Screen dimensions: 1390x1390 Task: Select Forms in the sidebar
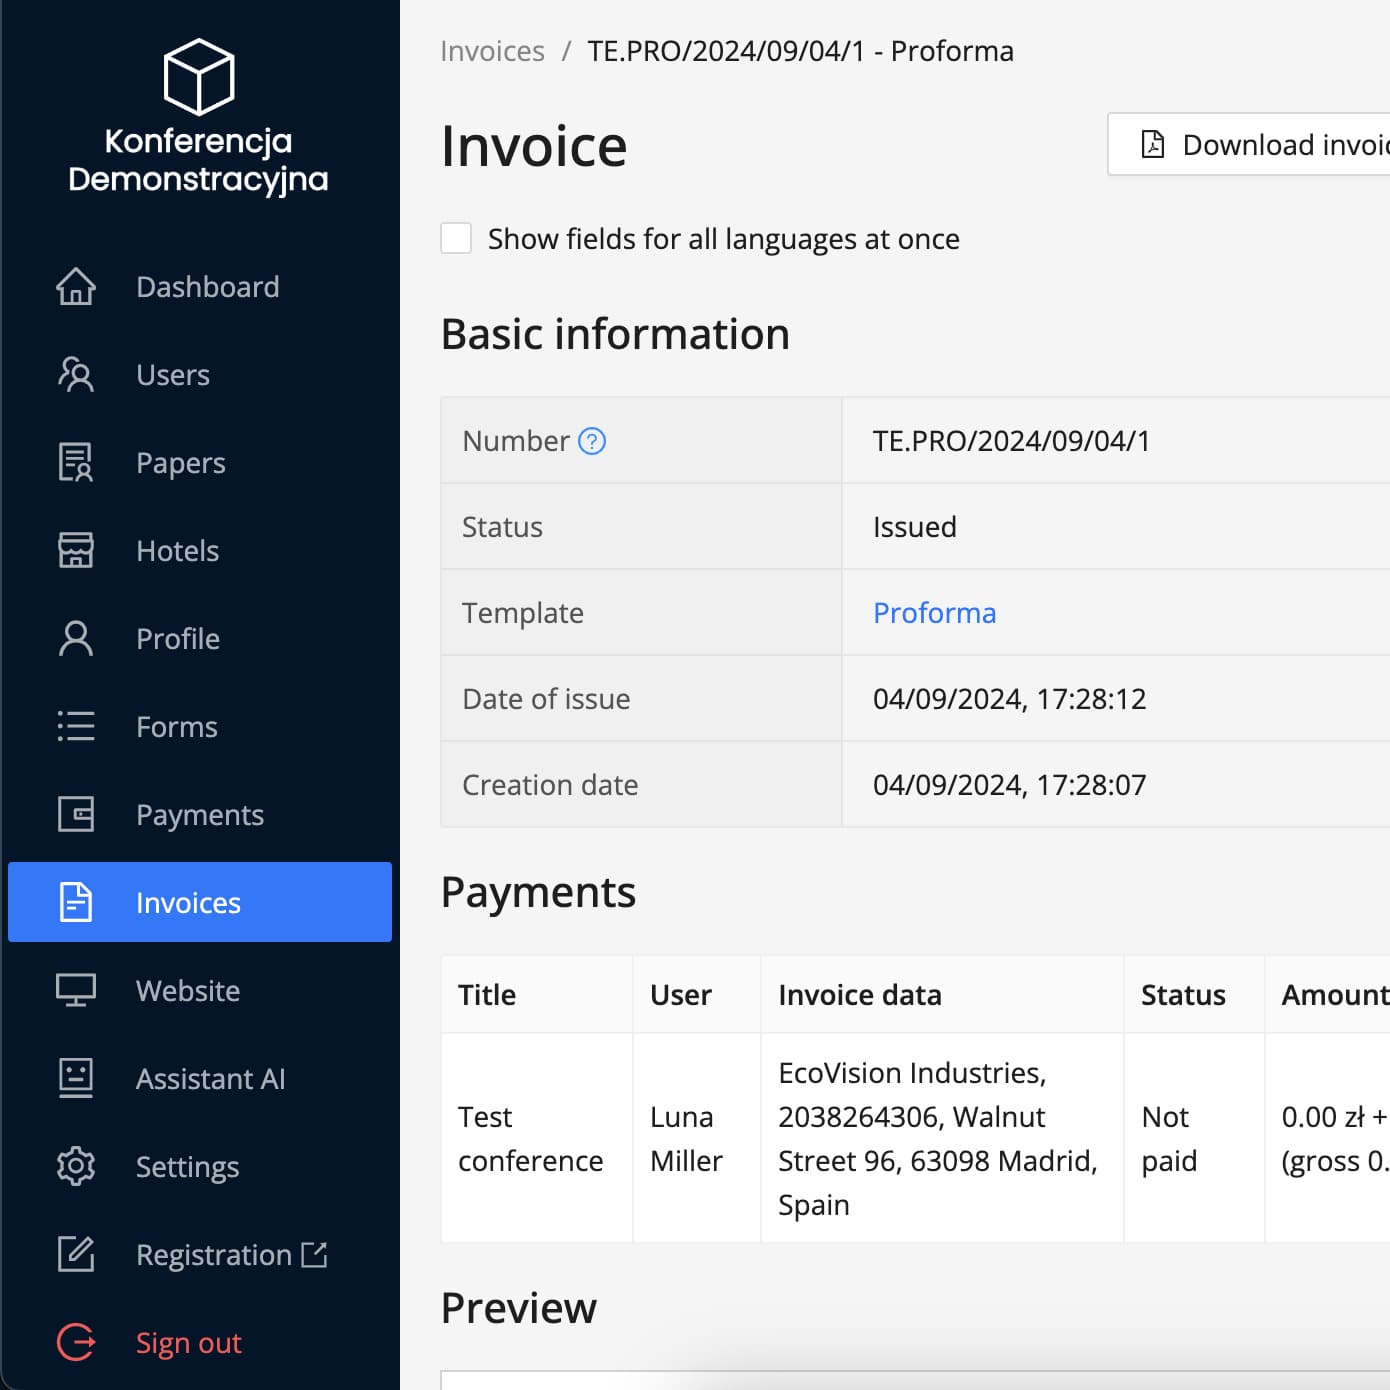coord(200,727)
